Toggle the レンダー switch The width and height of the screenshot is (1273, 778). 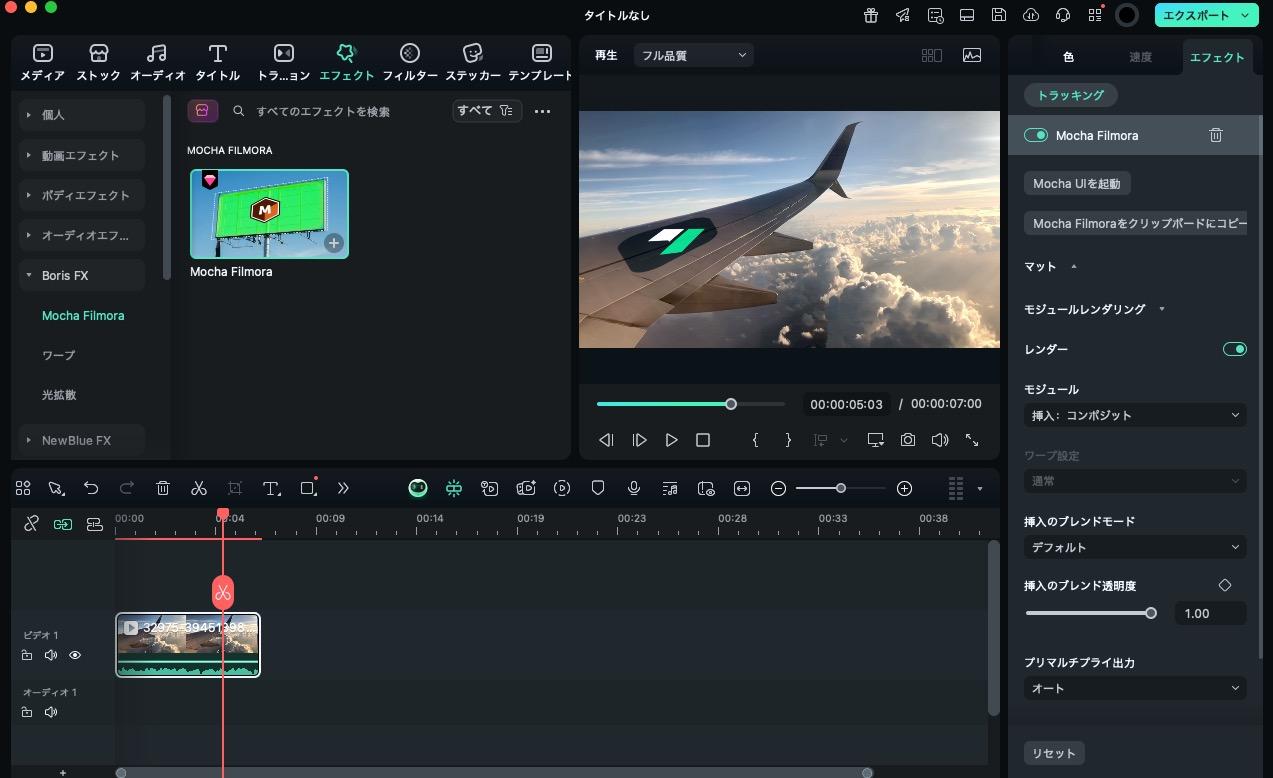(x=1235, y=349)
